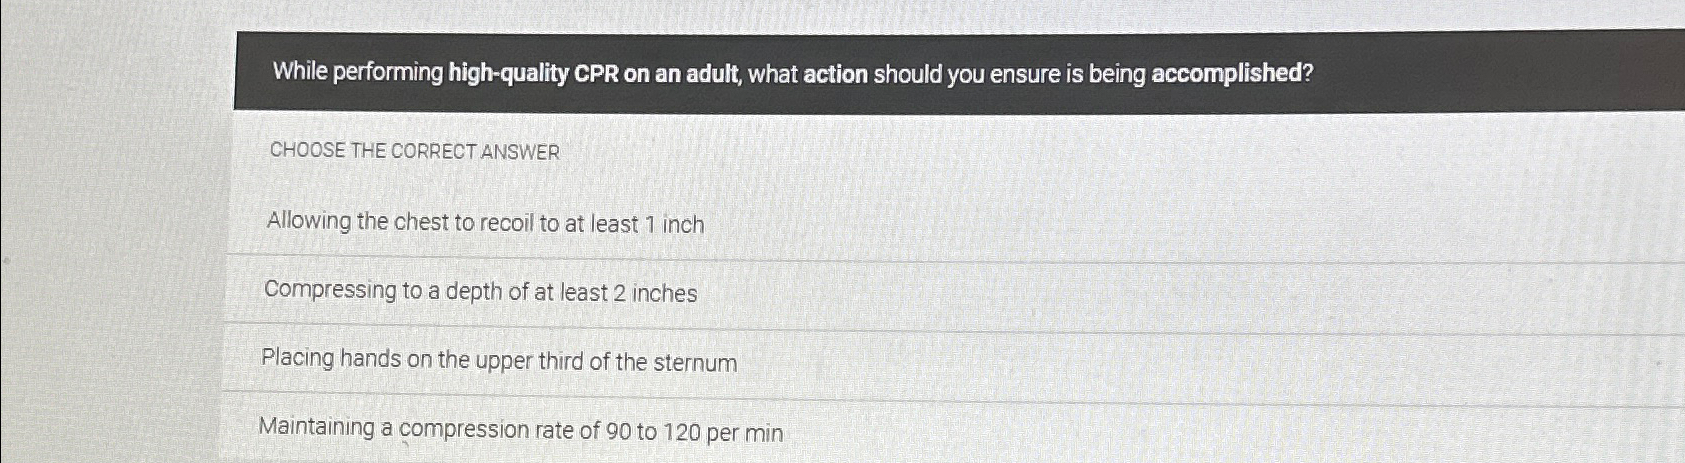Click 'While performing' at start of question
The image size is (1685, 463).
(358, 72)
